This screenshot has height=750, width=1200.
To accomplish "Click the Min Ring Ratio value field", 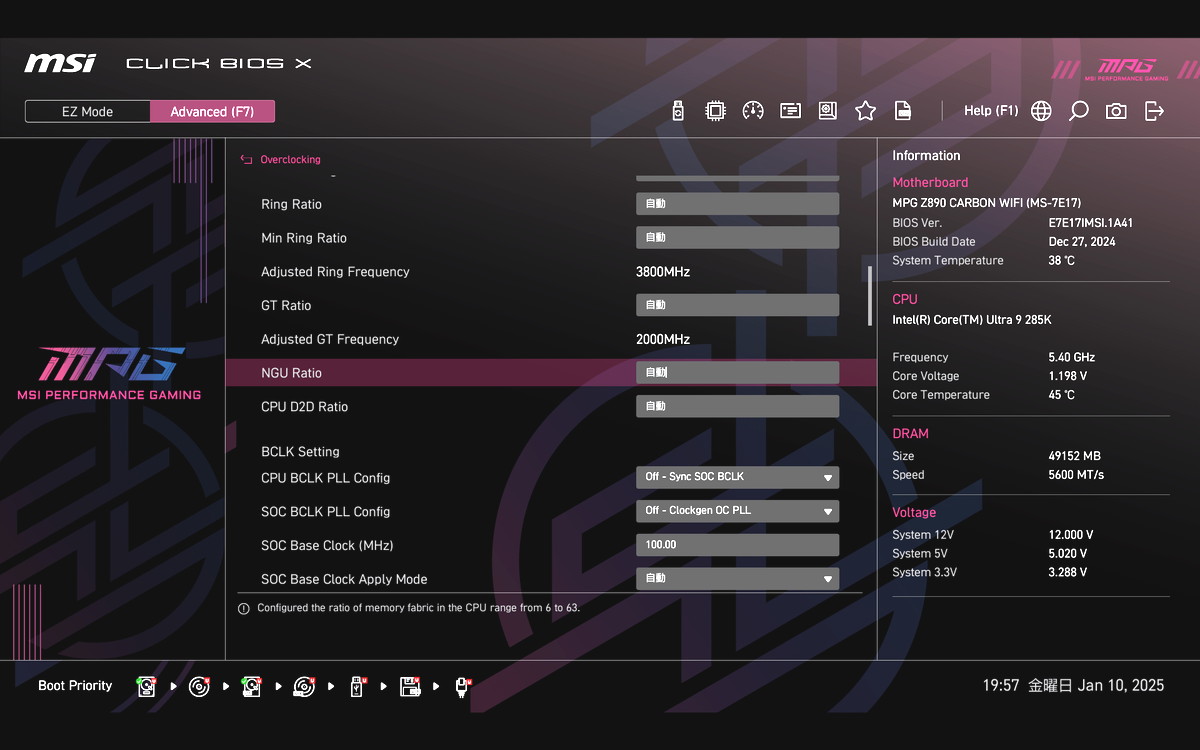I will [737, 238].
